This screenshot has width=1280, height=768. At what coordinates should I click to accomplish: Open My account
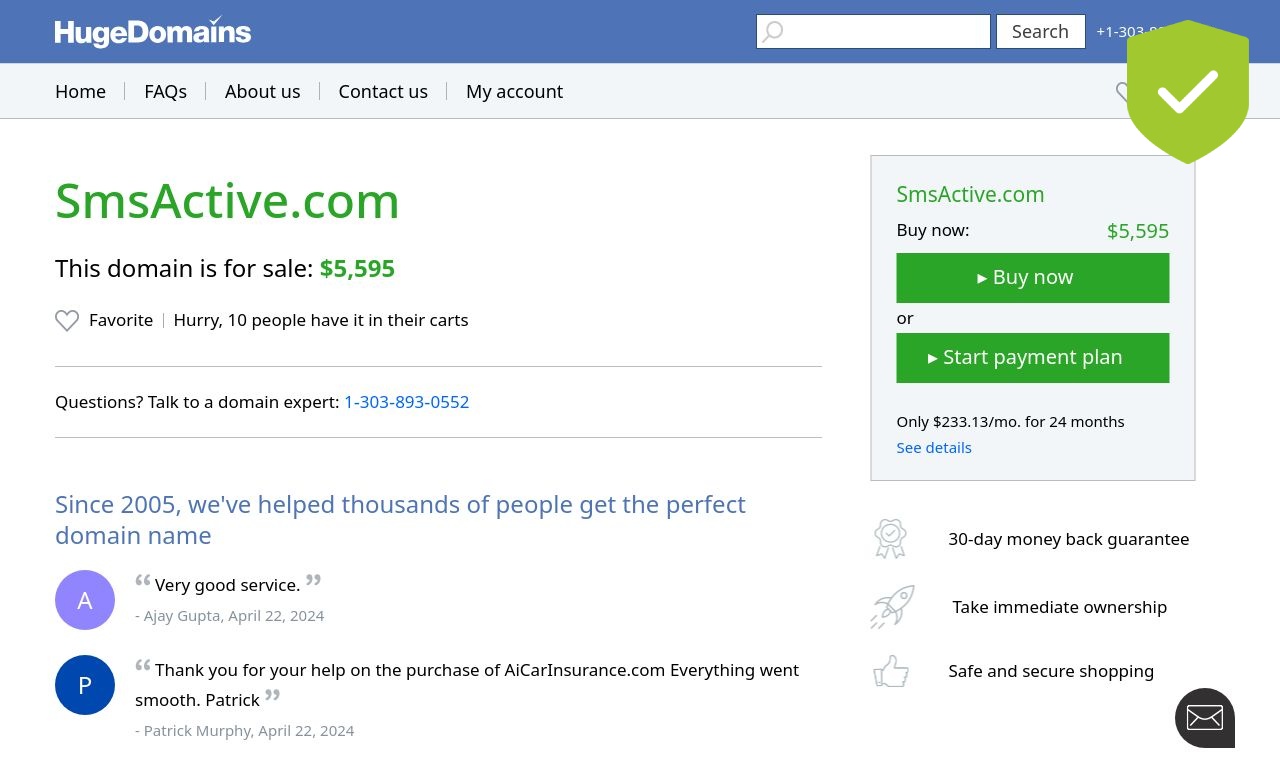click(x=514, y=91)
